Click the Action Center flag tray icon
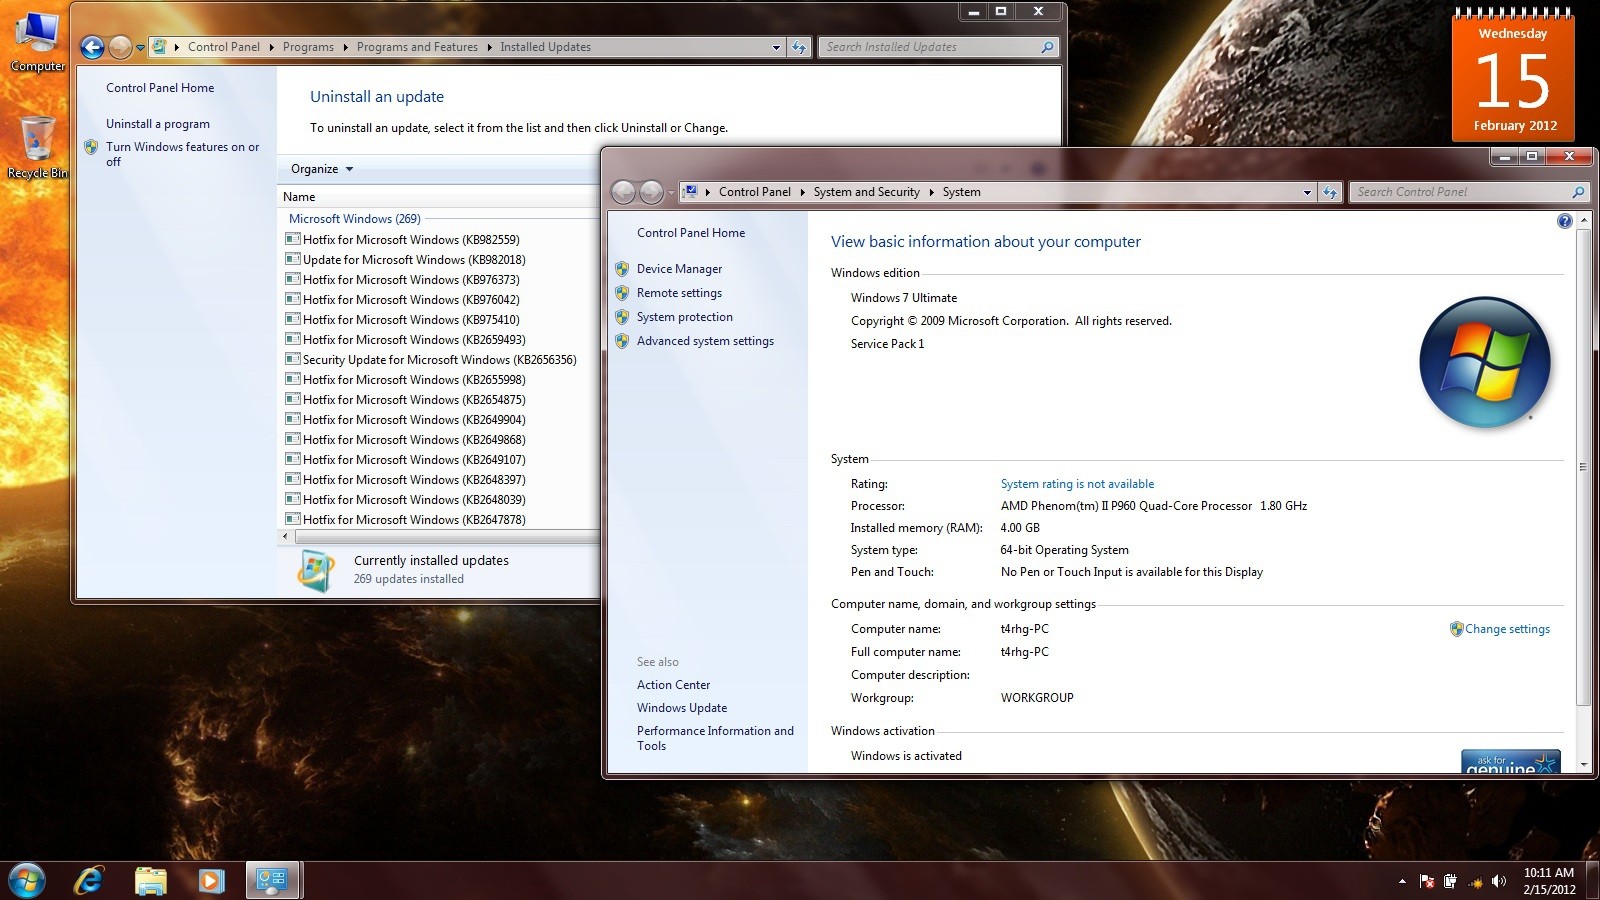The image size is (1600, 900). (x=1427, y=881)
